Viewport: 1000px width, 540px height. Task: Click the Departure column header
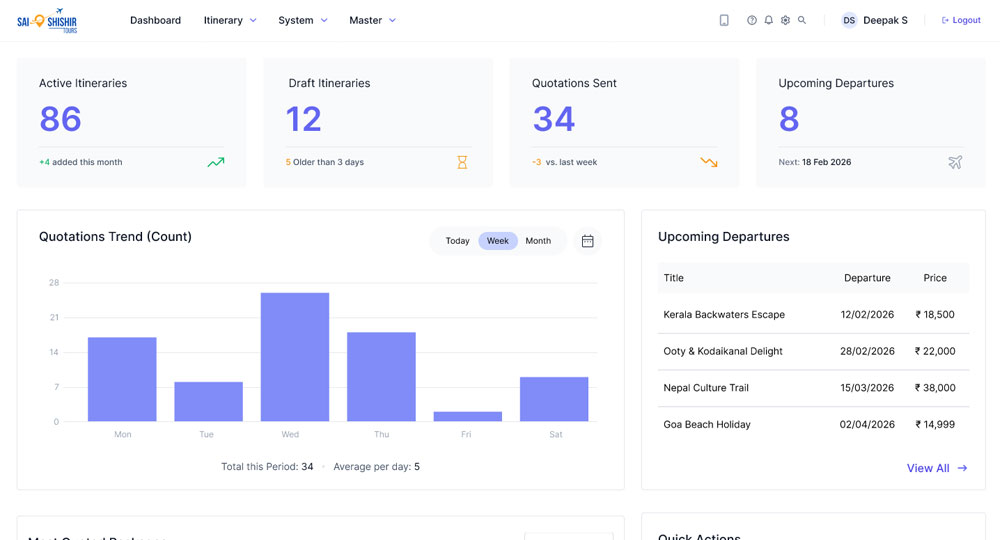click(x=867, y=278)
